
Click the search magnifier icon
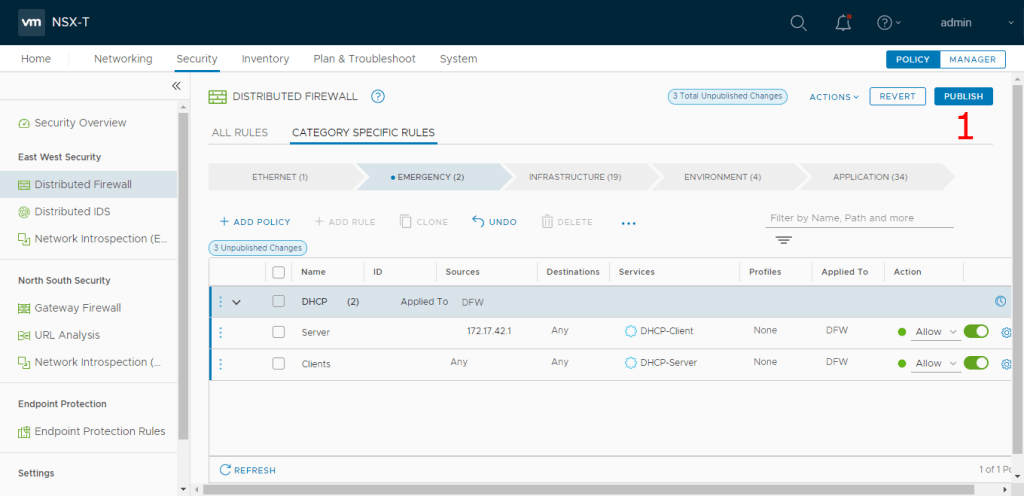798,23
